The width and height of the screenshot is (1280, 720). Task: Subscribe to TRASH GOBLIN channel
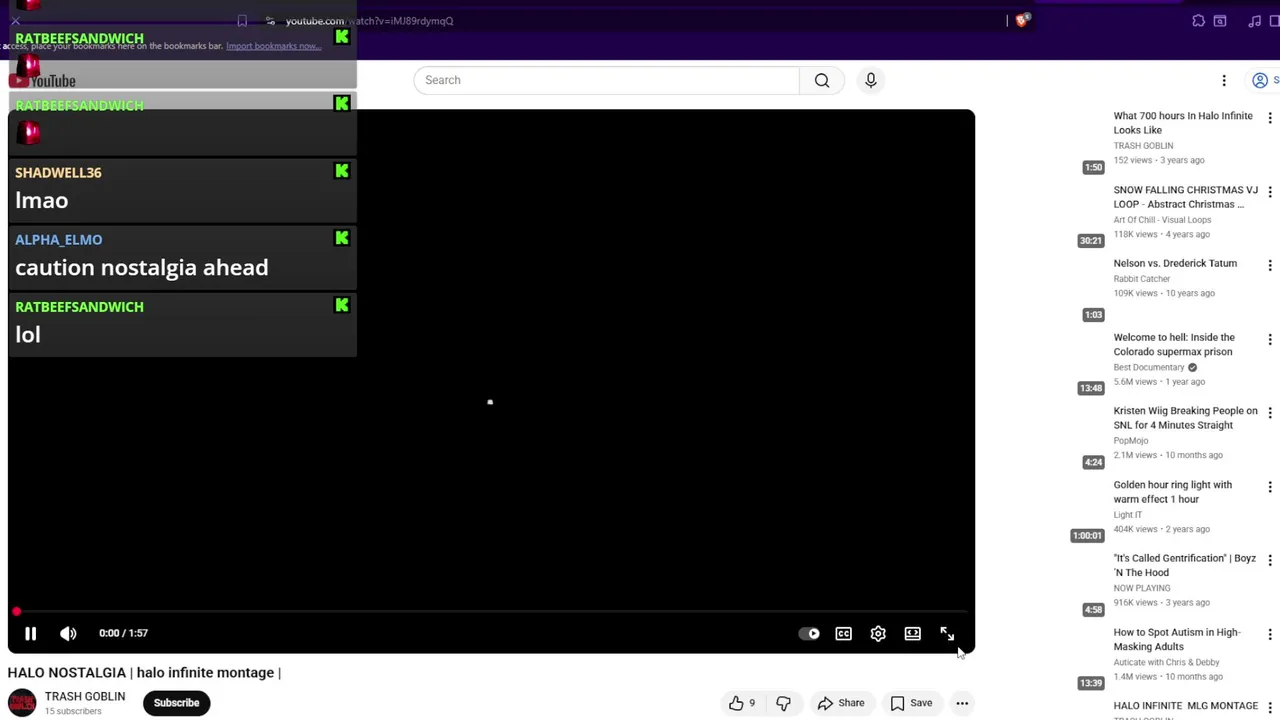[176, 703]
